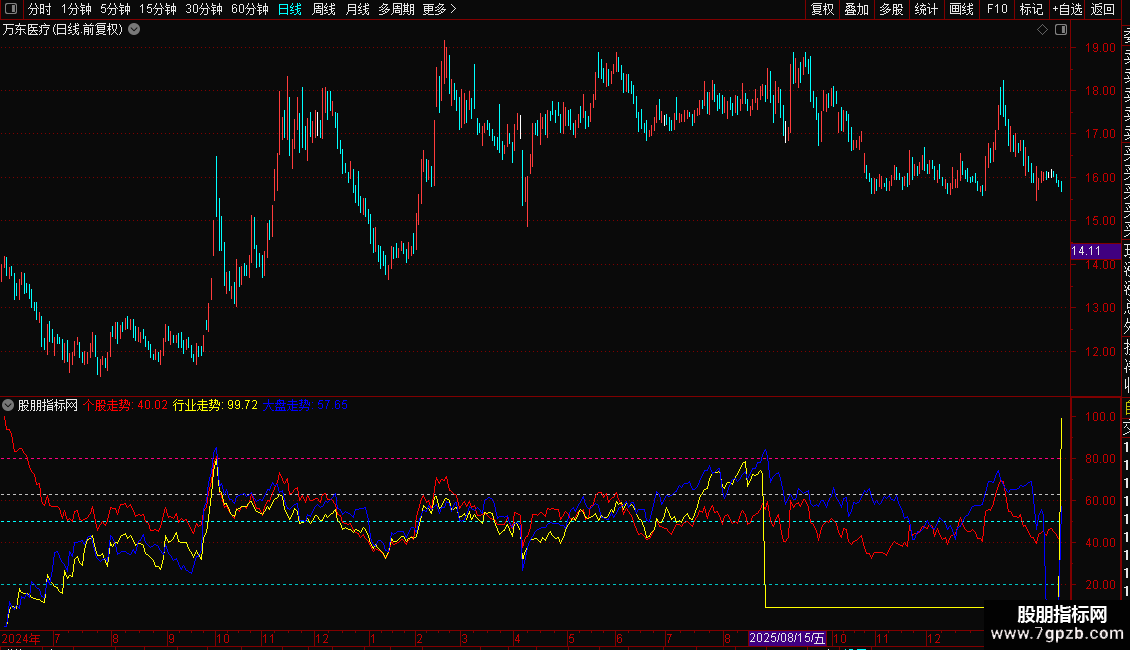Open the dropdown beside 股朋指标网 indicator
Image resolution: width=1130 pixels, height=650 pixels.
tap(8, 405)
